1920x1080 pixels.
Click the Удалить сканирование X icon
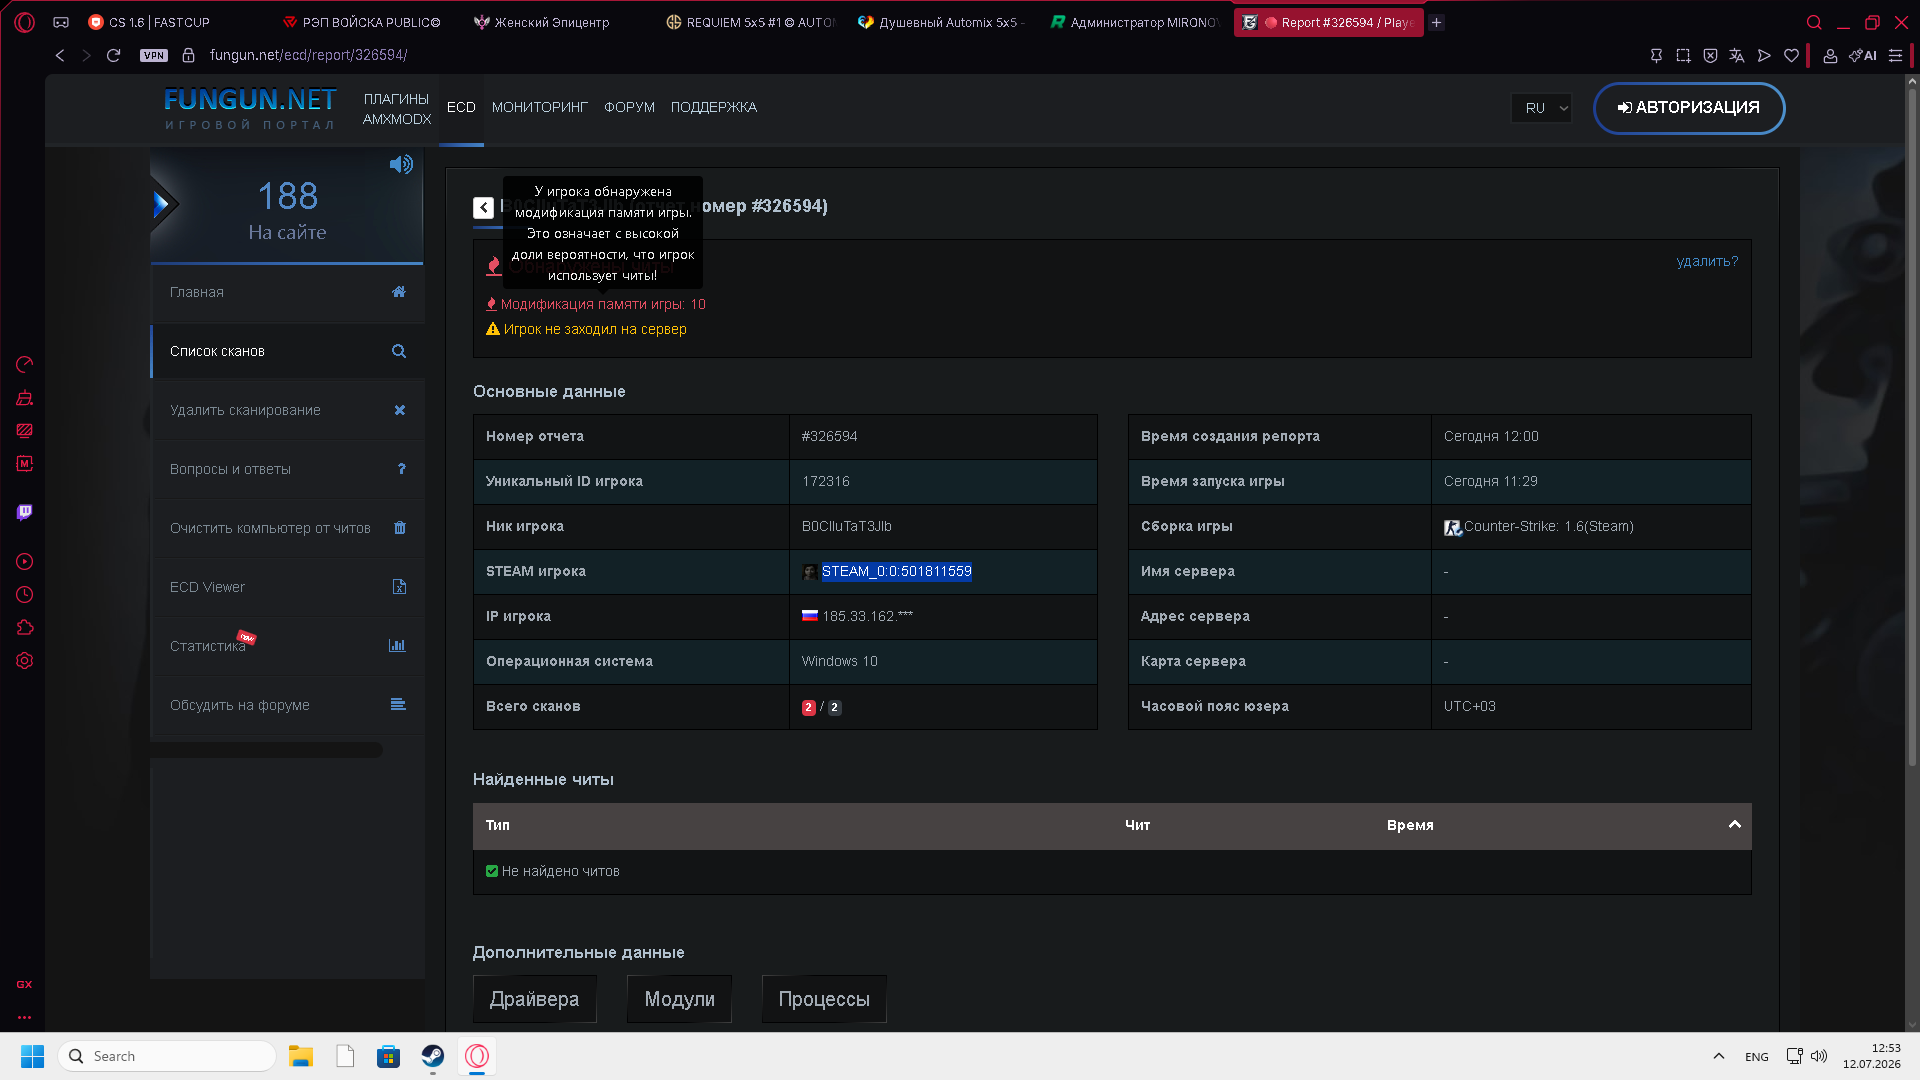click(x=400, y=410)
